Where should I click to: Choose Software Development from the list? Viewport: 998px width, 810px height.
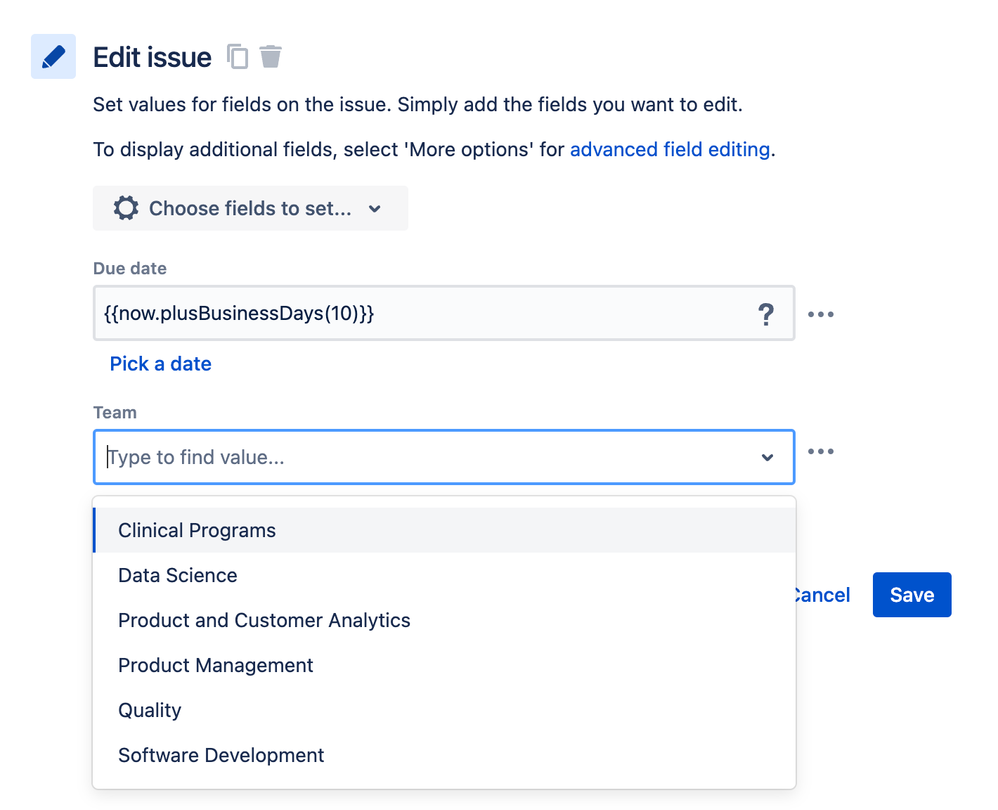[x=221, y=755]
